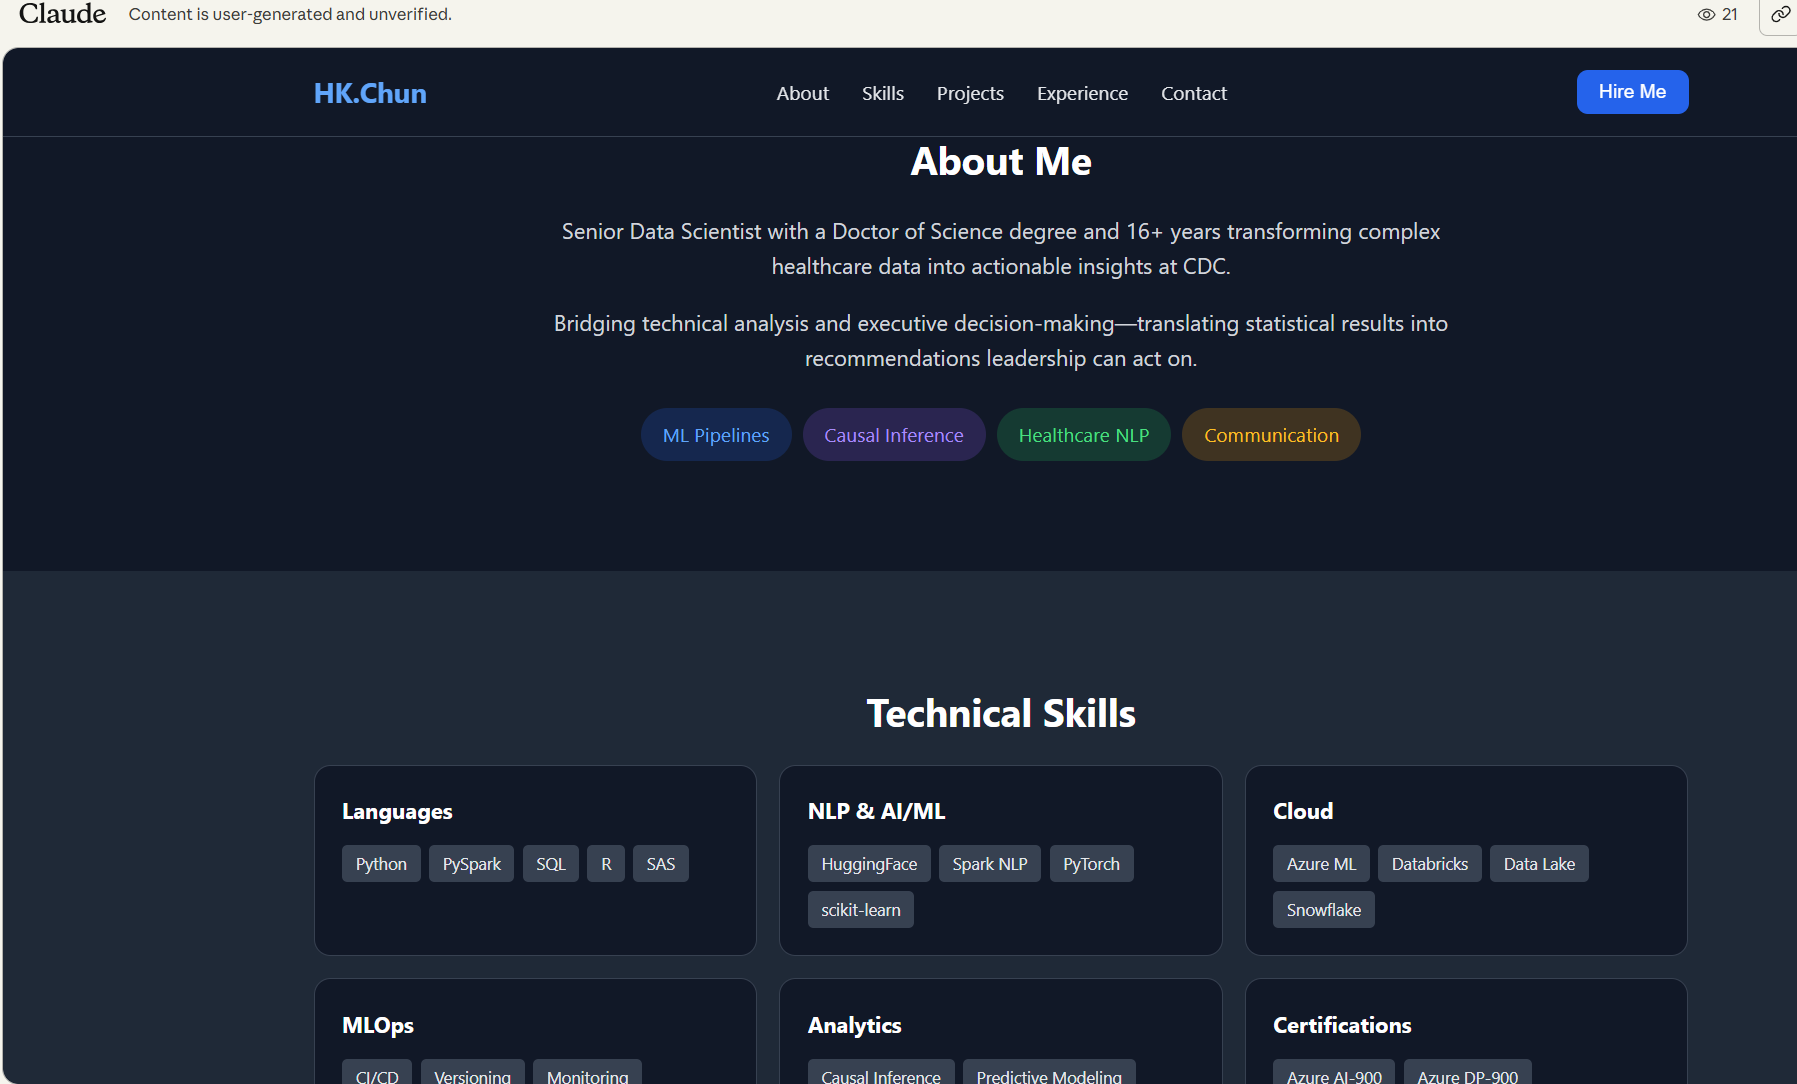Click the Snowflake skill tag
Viewport: 1797px width, 1084px height.
click(x=1324, y=910)
